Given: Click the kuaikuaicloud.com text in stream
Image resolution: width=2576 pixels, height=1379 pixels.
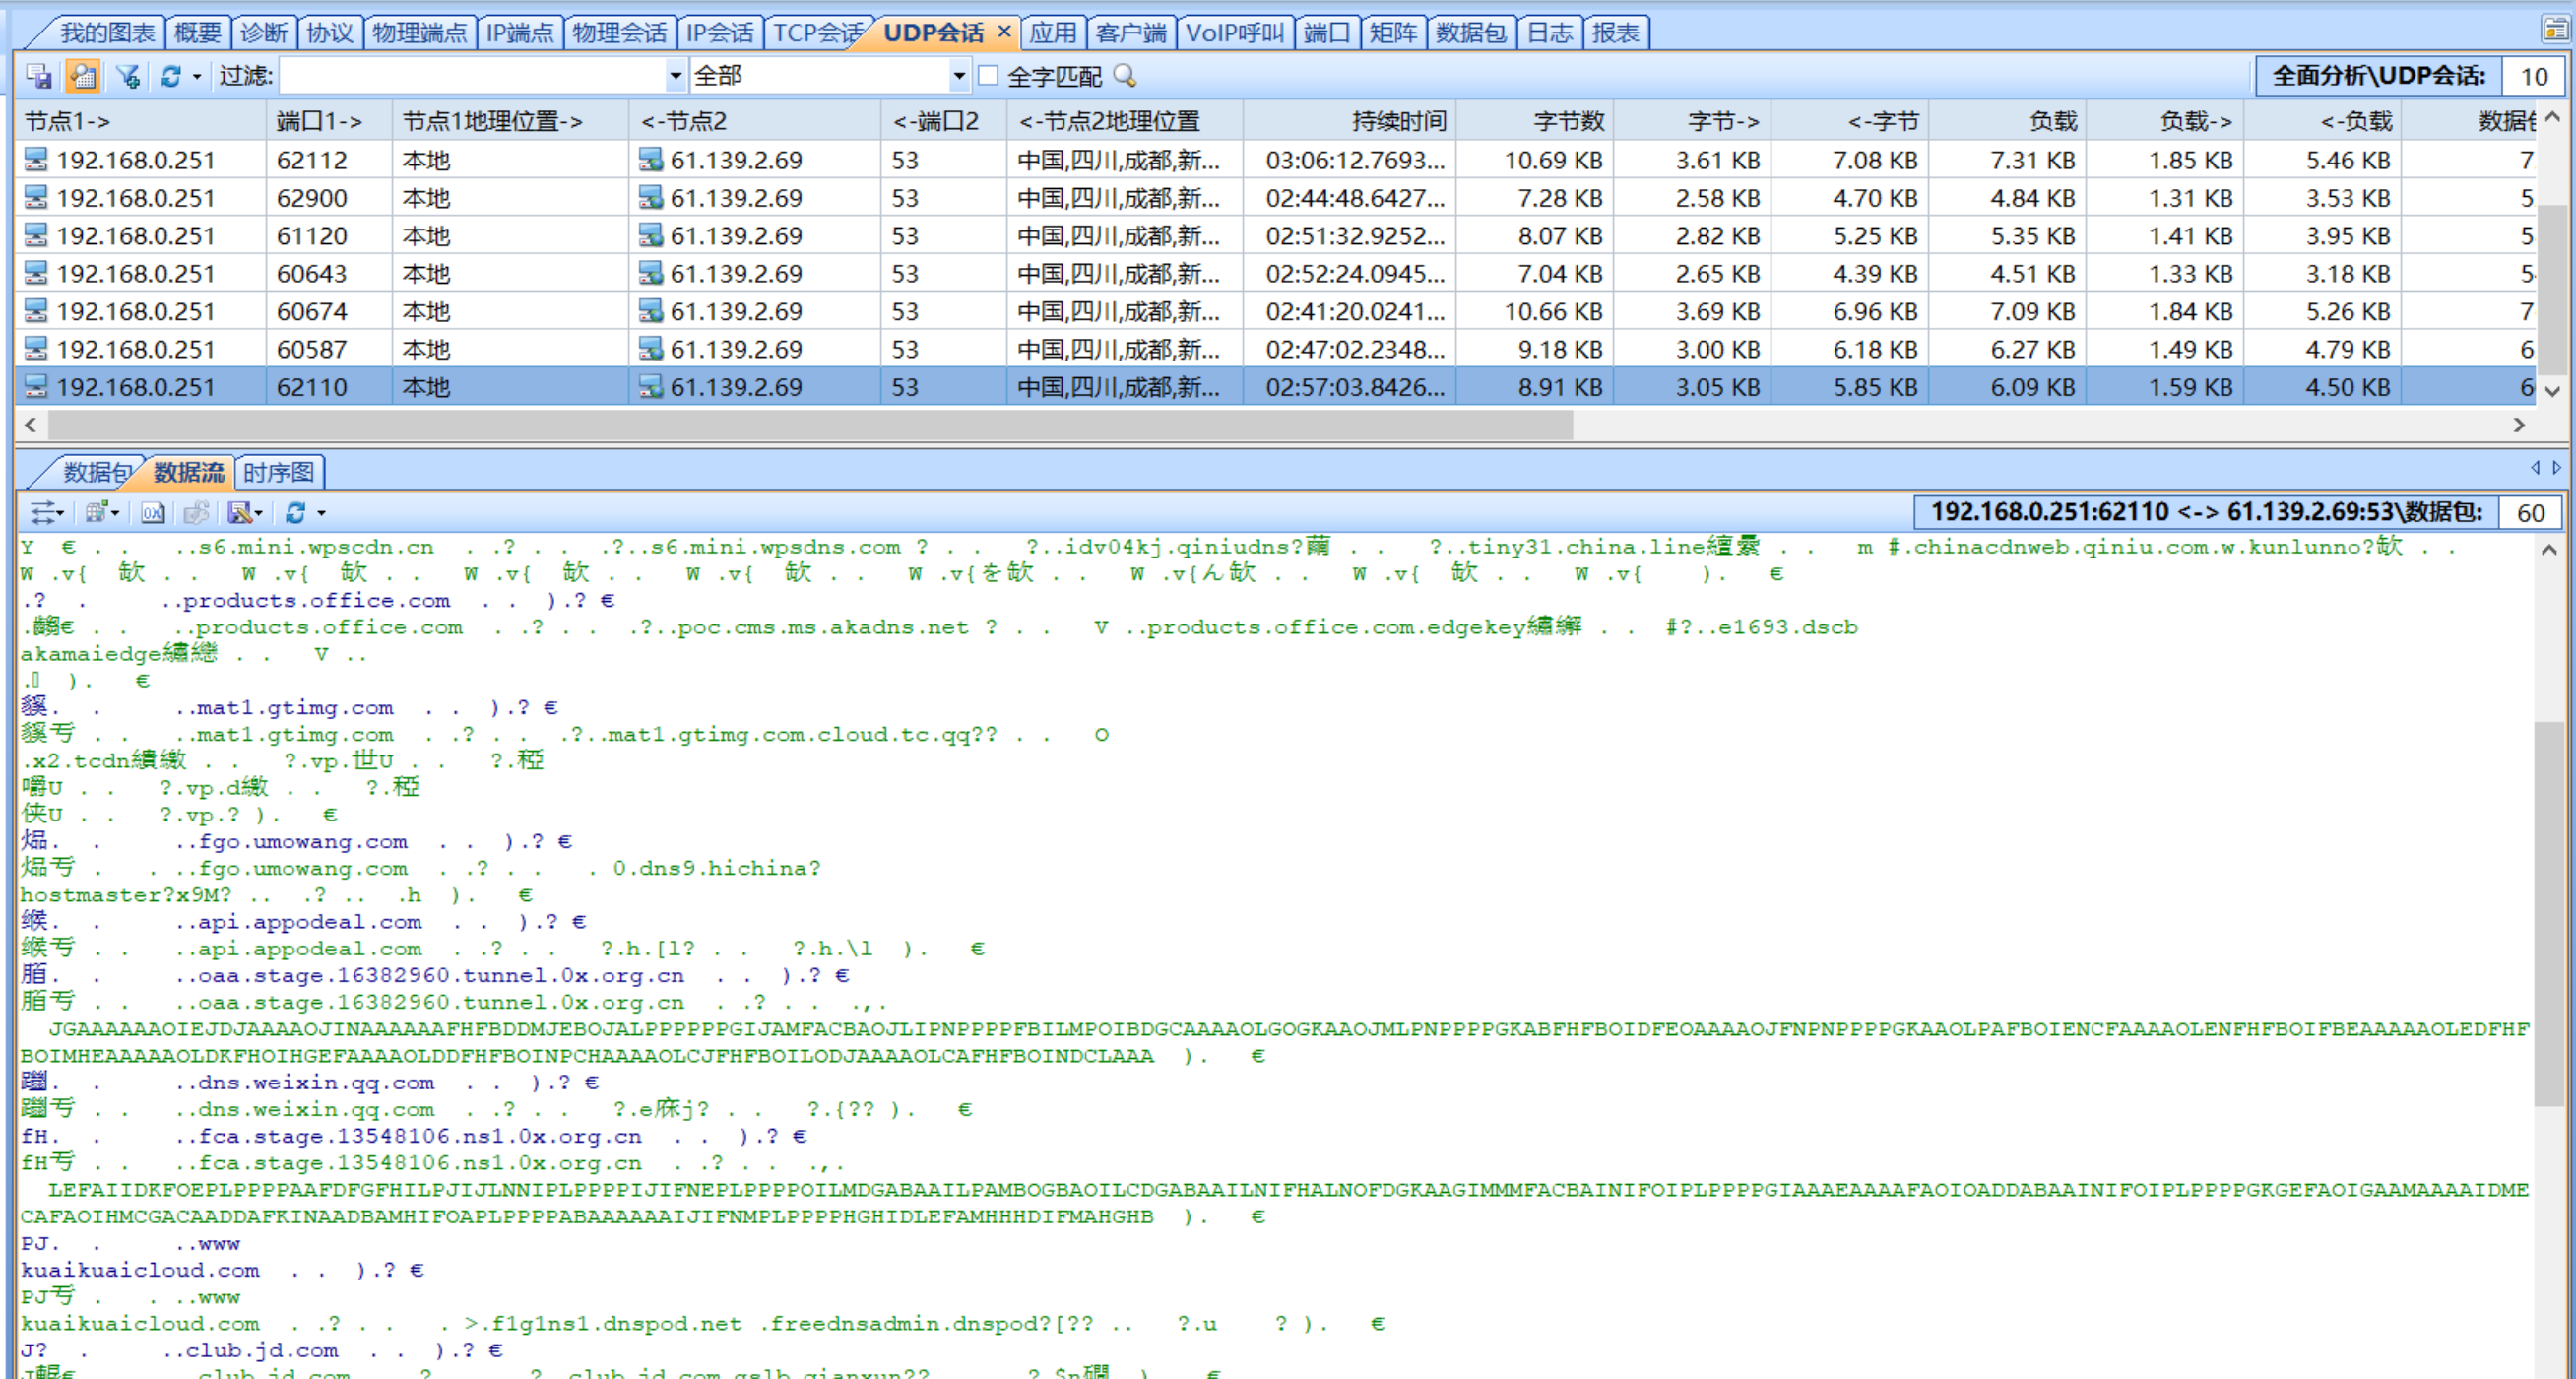Looking at the screenshot, I should (140, 1270).
